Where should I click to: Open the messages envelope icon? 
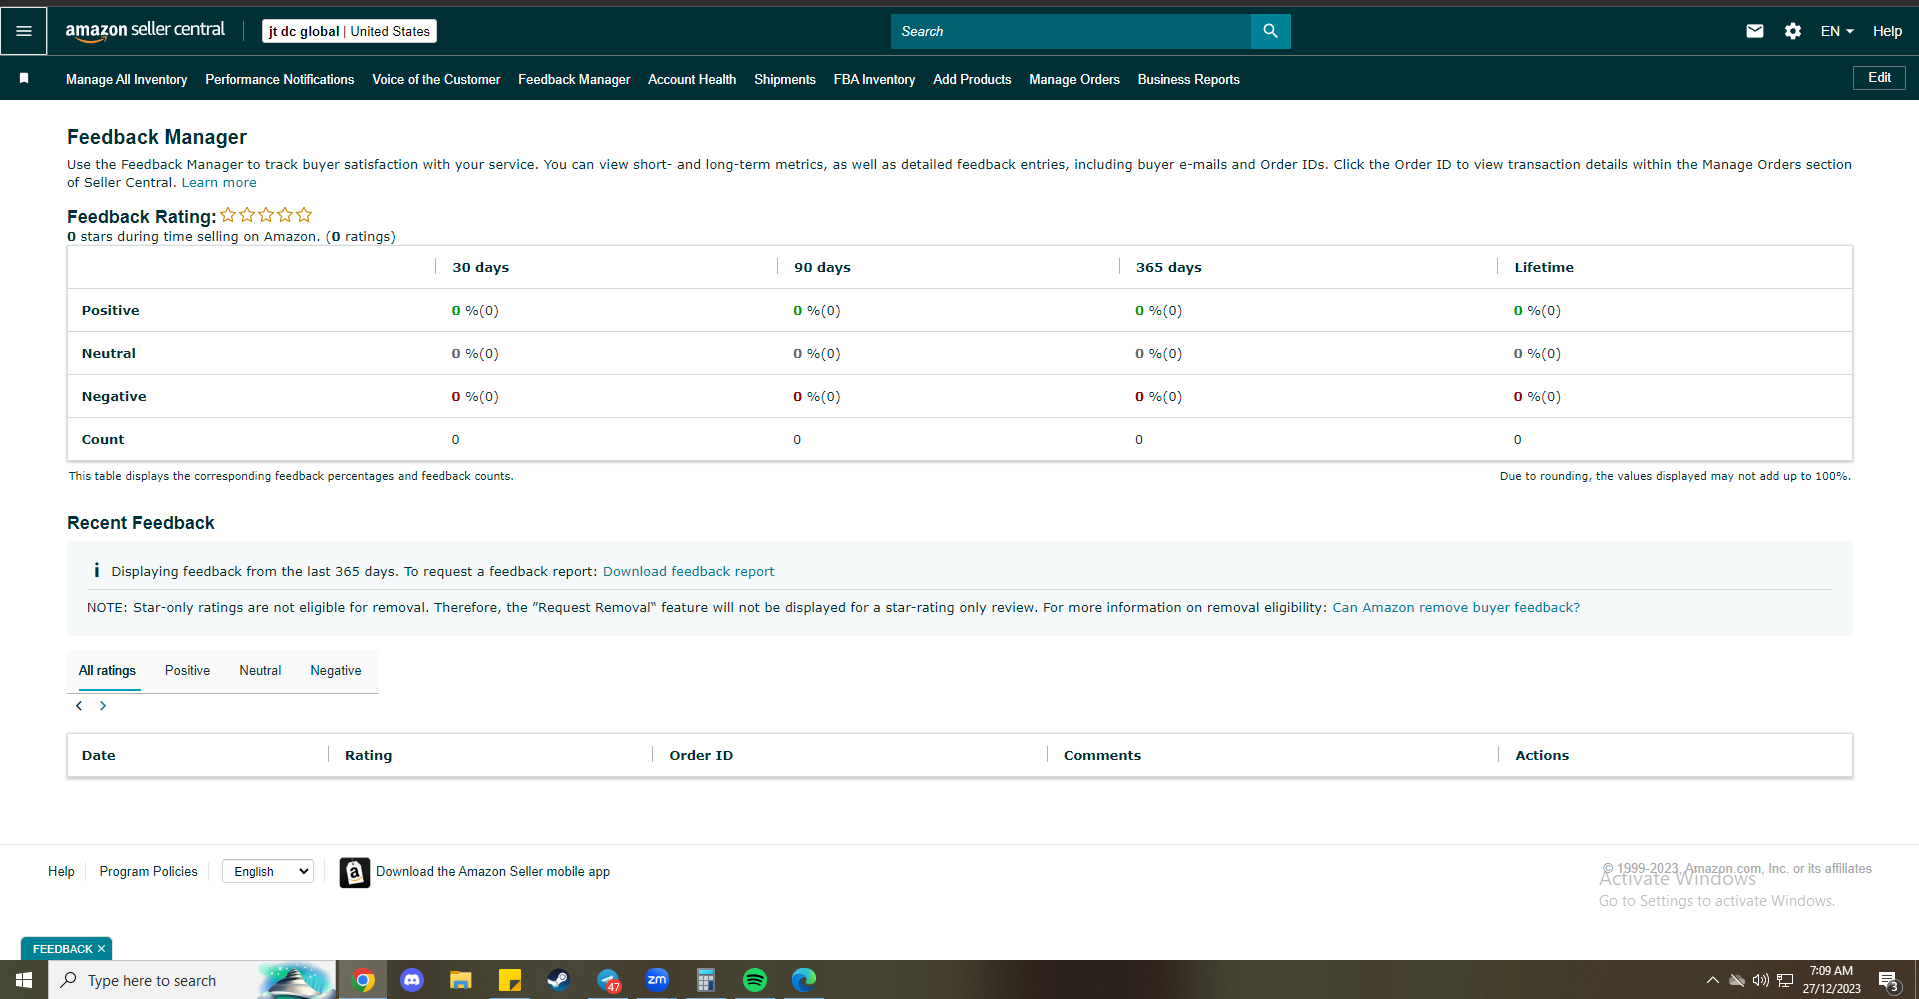[1754, 31]
